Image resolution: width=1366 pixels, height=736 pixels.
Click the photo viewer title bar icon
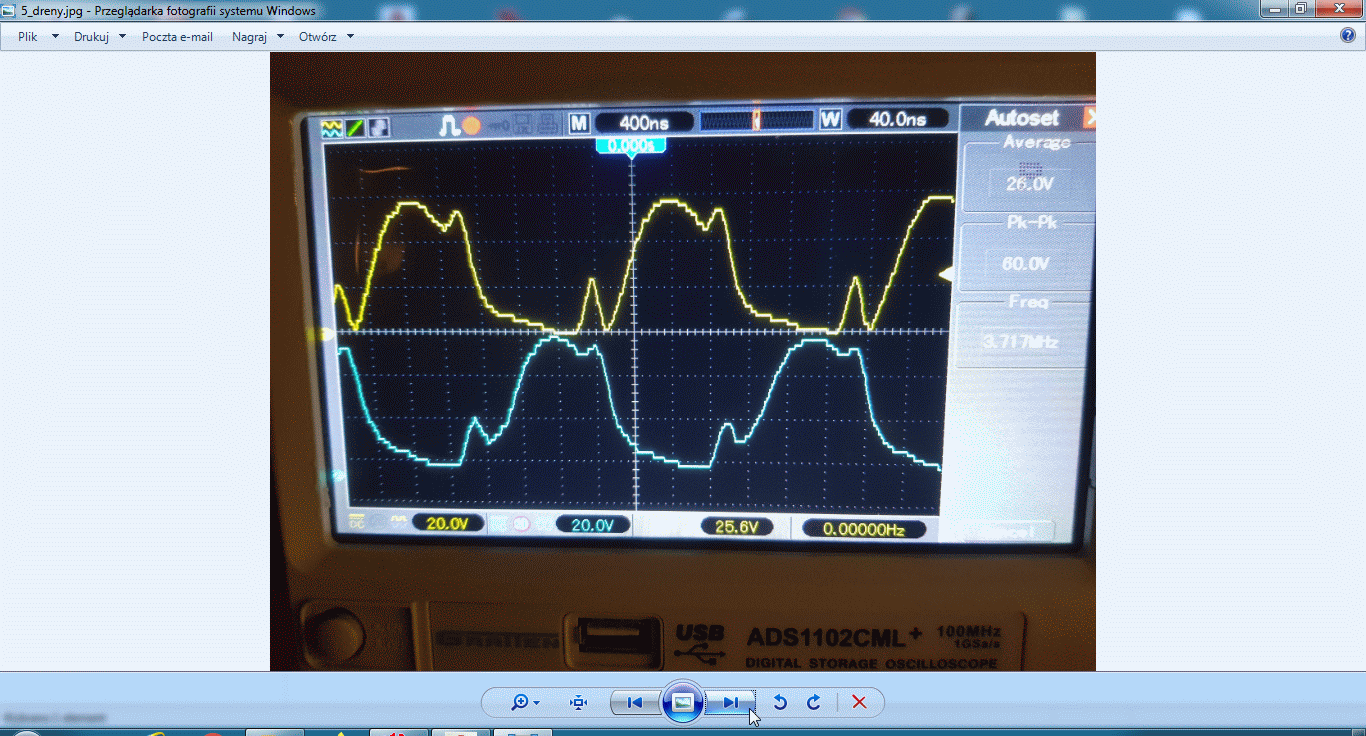click(10, 11)
